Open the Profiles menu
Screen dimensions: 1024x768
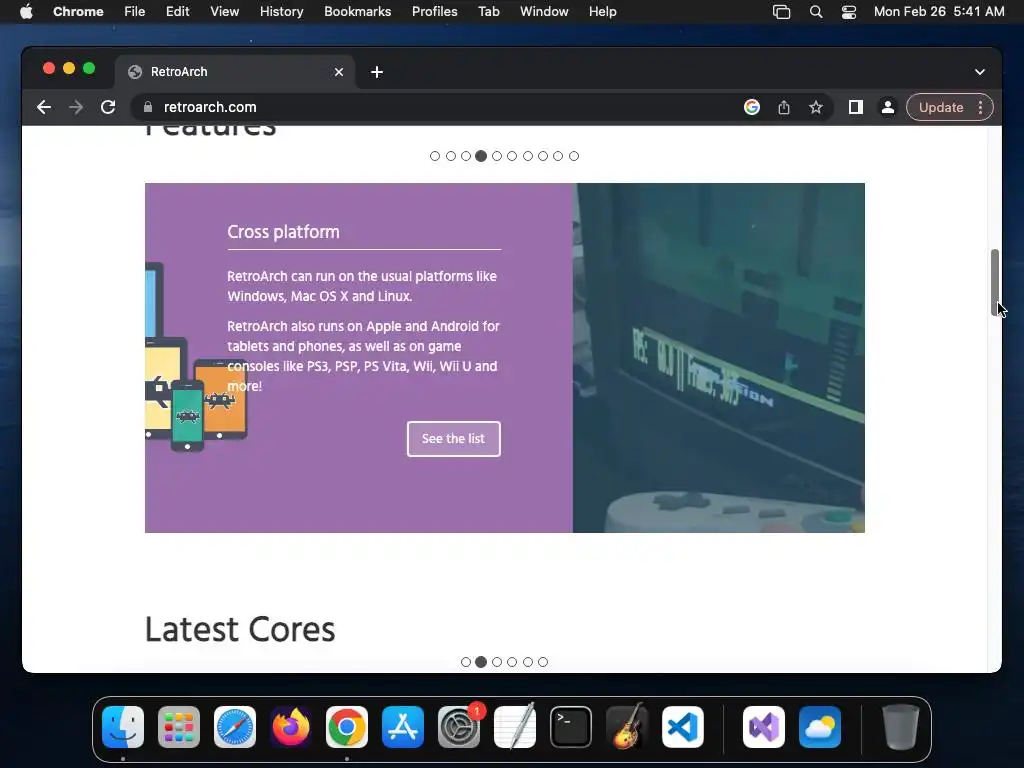click(434, 12)
